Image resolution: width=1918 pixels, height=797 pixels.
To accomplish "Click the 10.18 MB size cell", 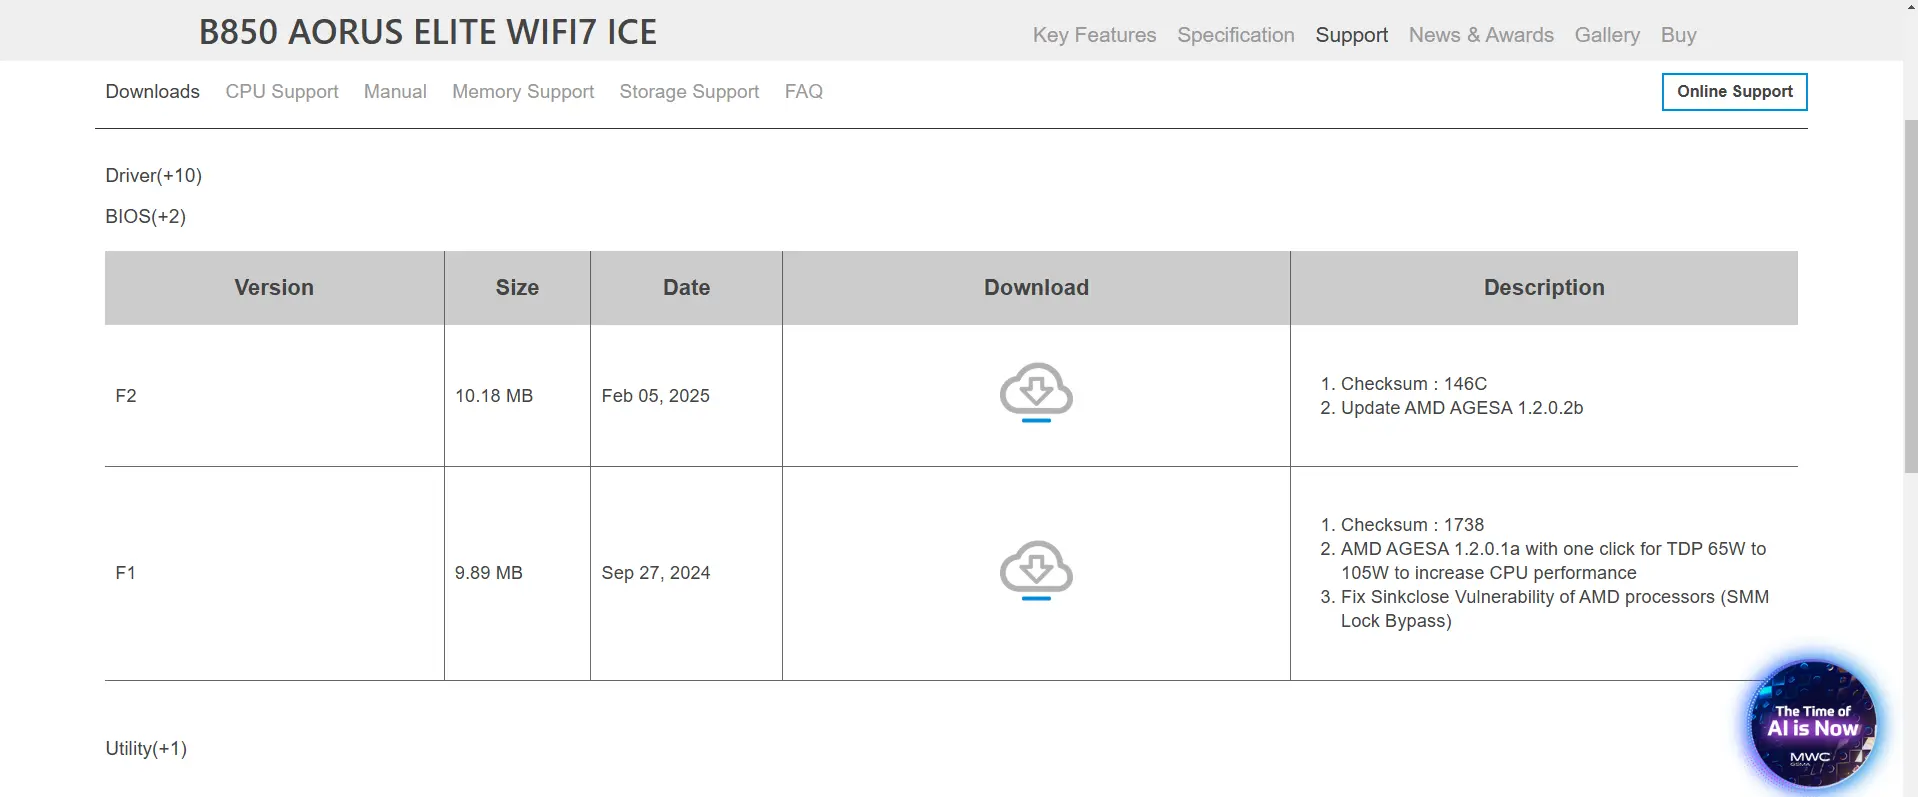I will [517, 395].
